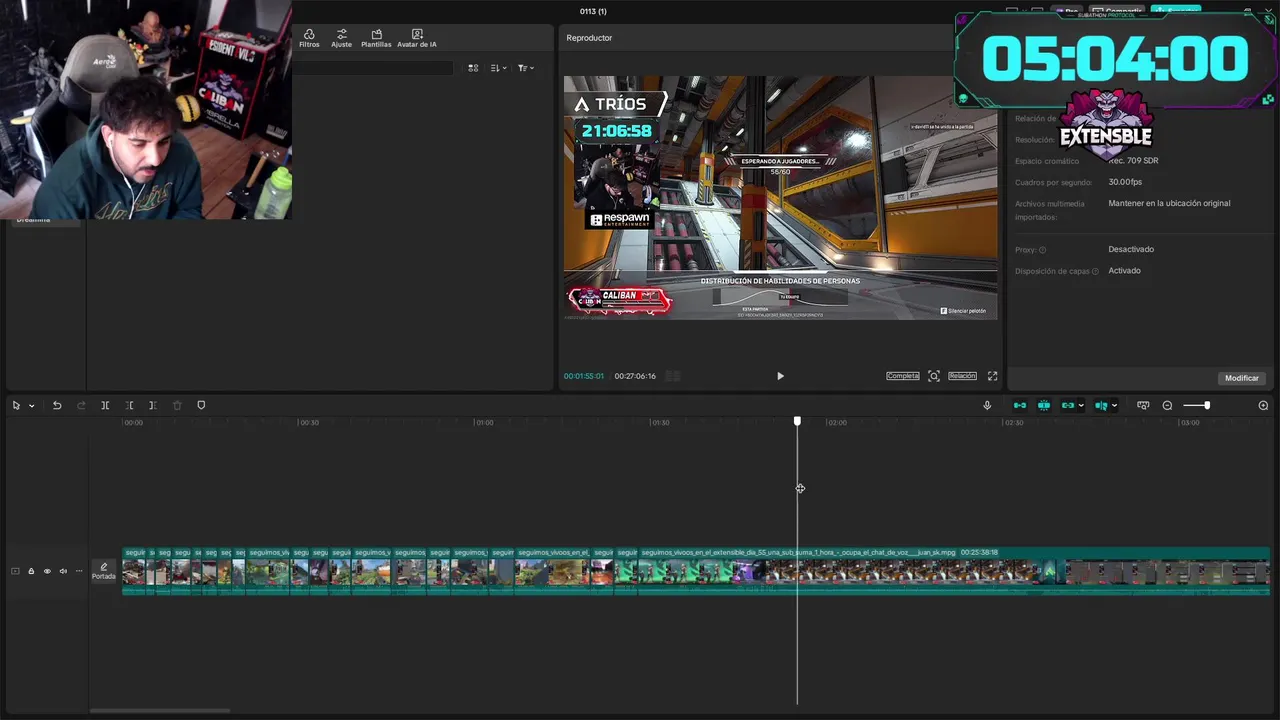Click the Activado layer arrangement value
This screenshot has width=1280, height=720.
tap(1124, 270)
